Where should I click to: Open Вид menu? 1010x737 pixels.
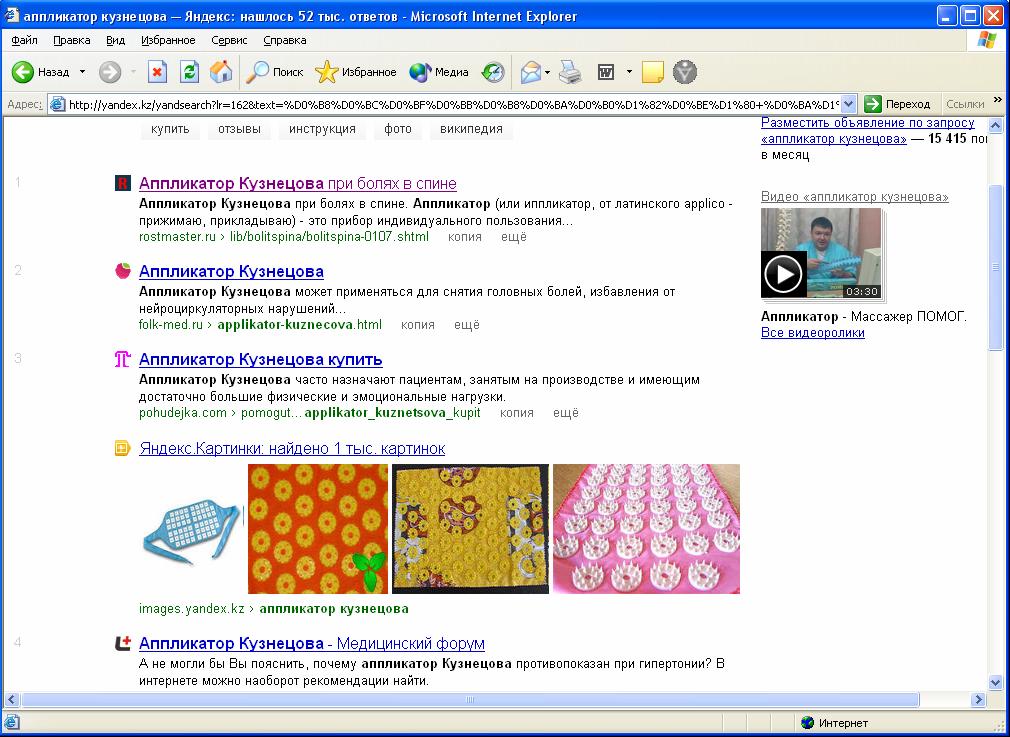[115, 40]
